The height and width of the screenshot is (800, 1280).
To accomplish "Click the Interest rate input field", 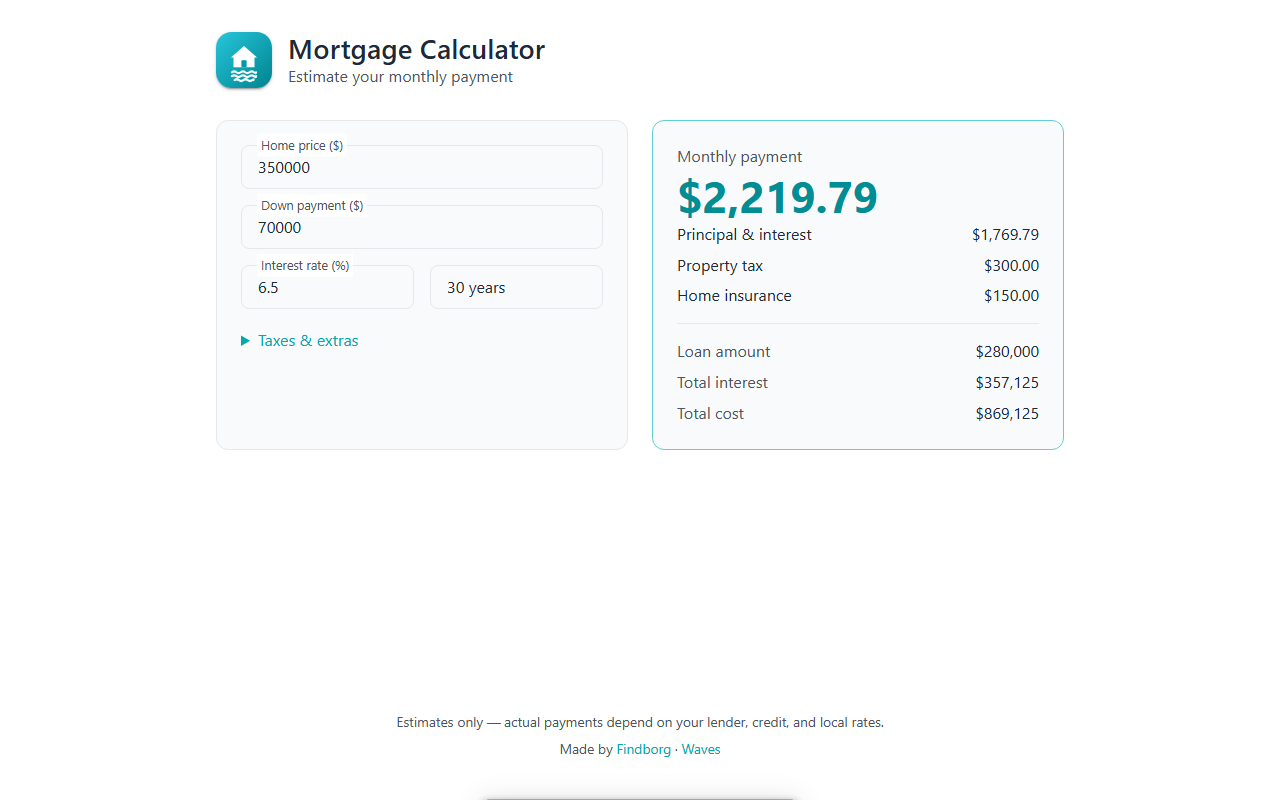I will pos(327,287).
